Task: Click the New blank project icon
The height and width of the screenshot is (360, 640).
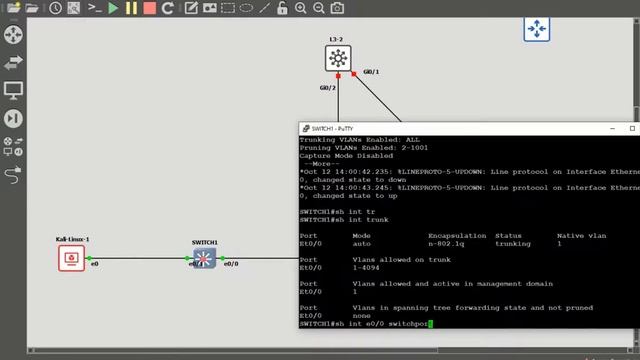Action: tap(13, 7)
